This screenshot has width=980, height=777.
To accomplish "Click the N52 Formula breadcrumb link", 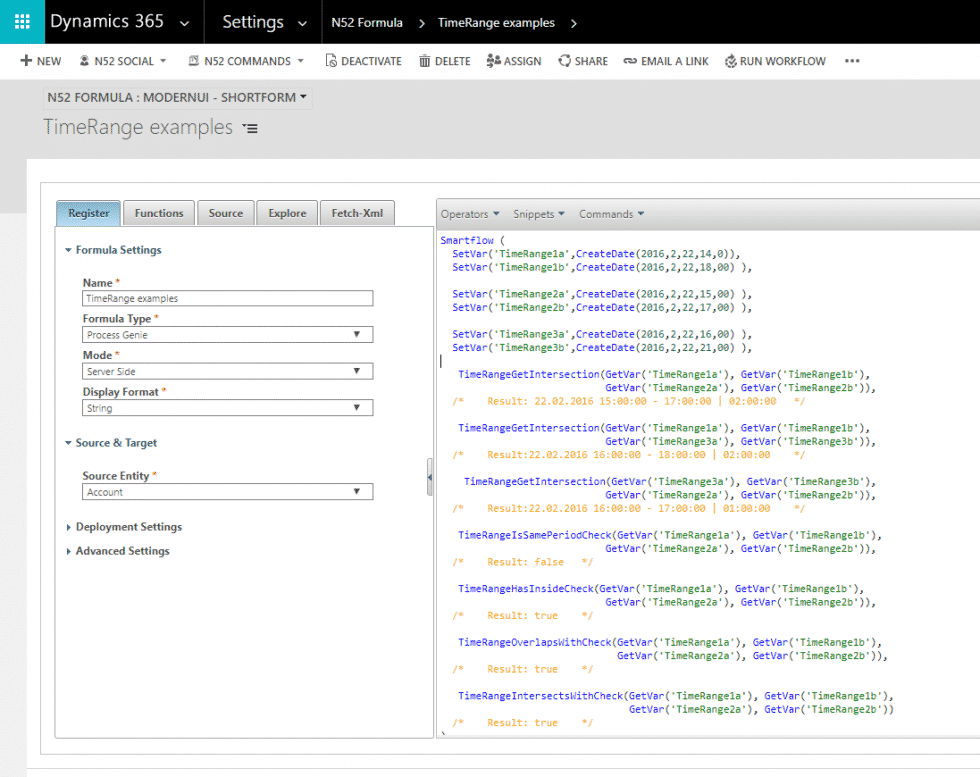I will [367, 23].
